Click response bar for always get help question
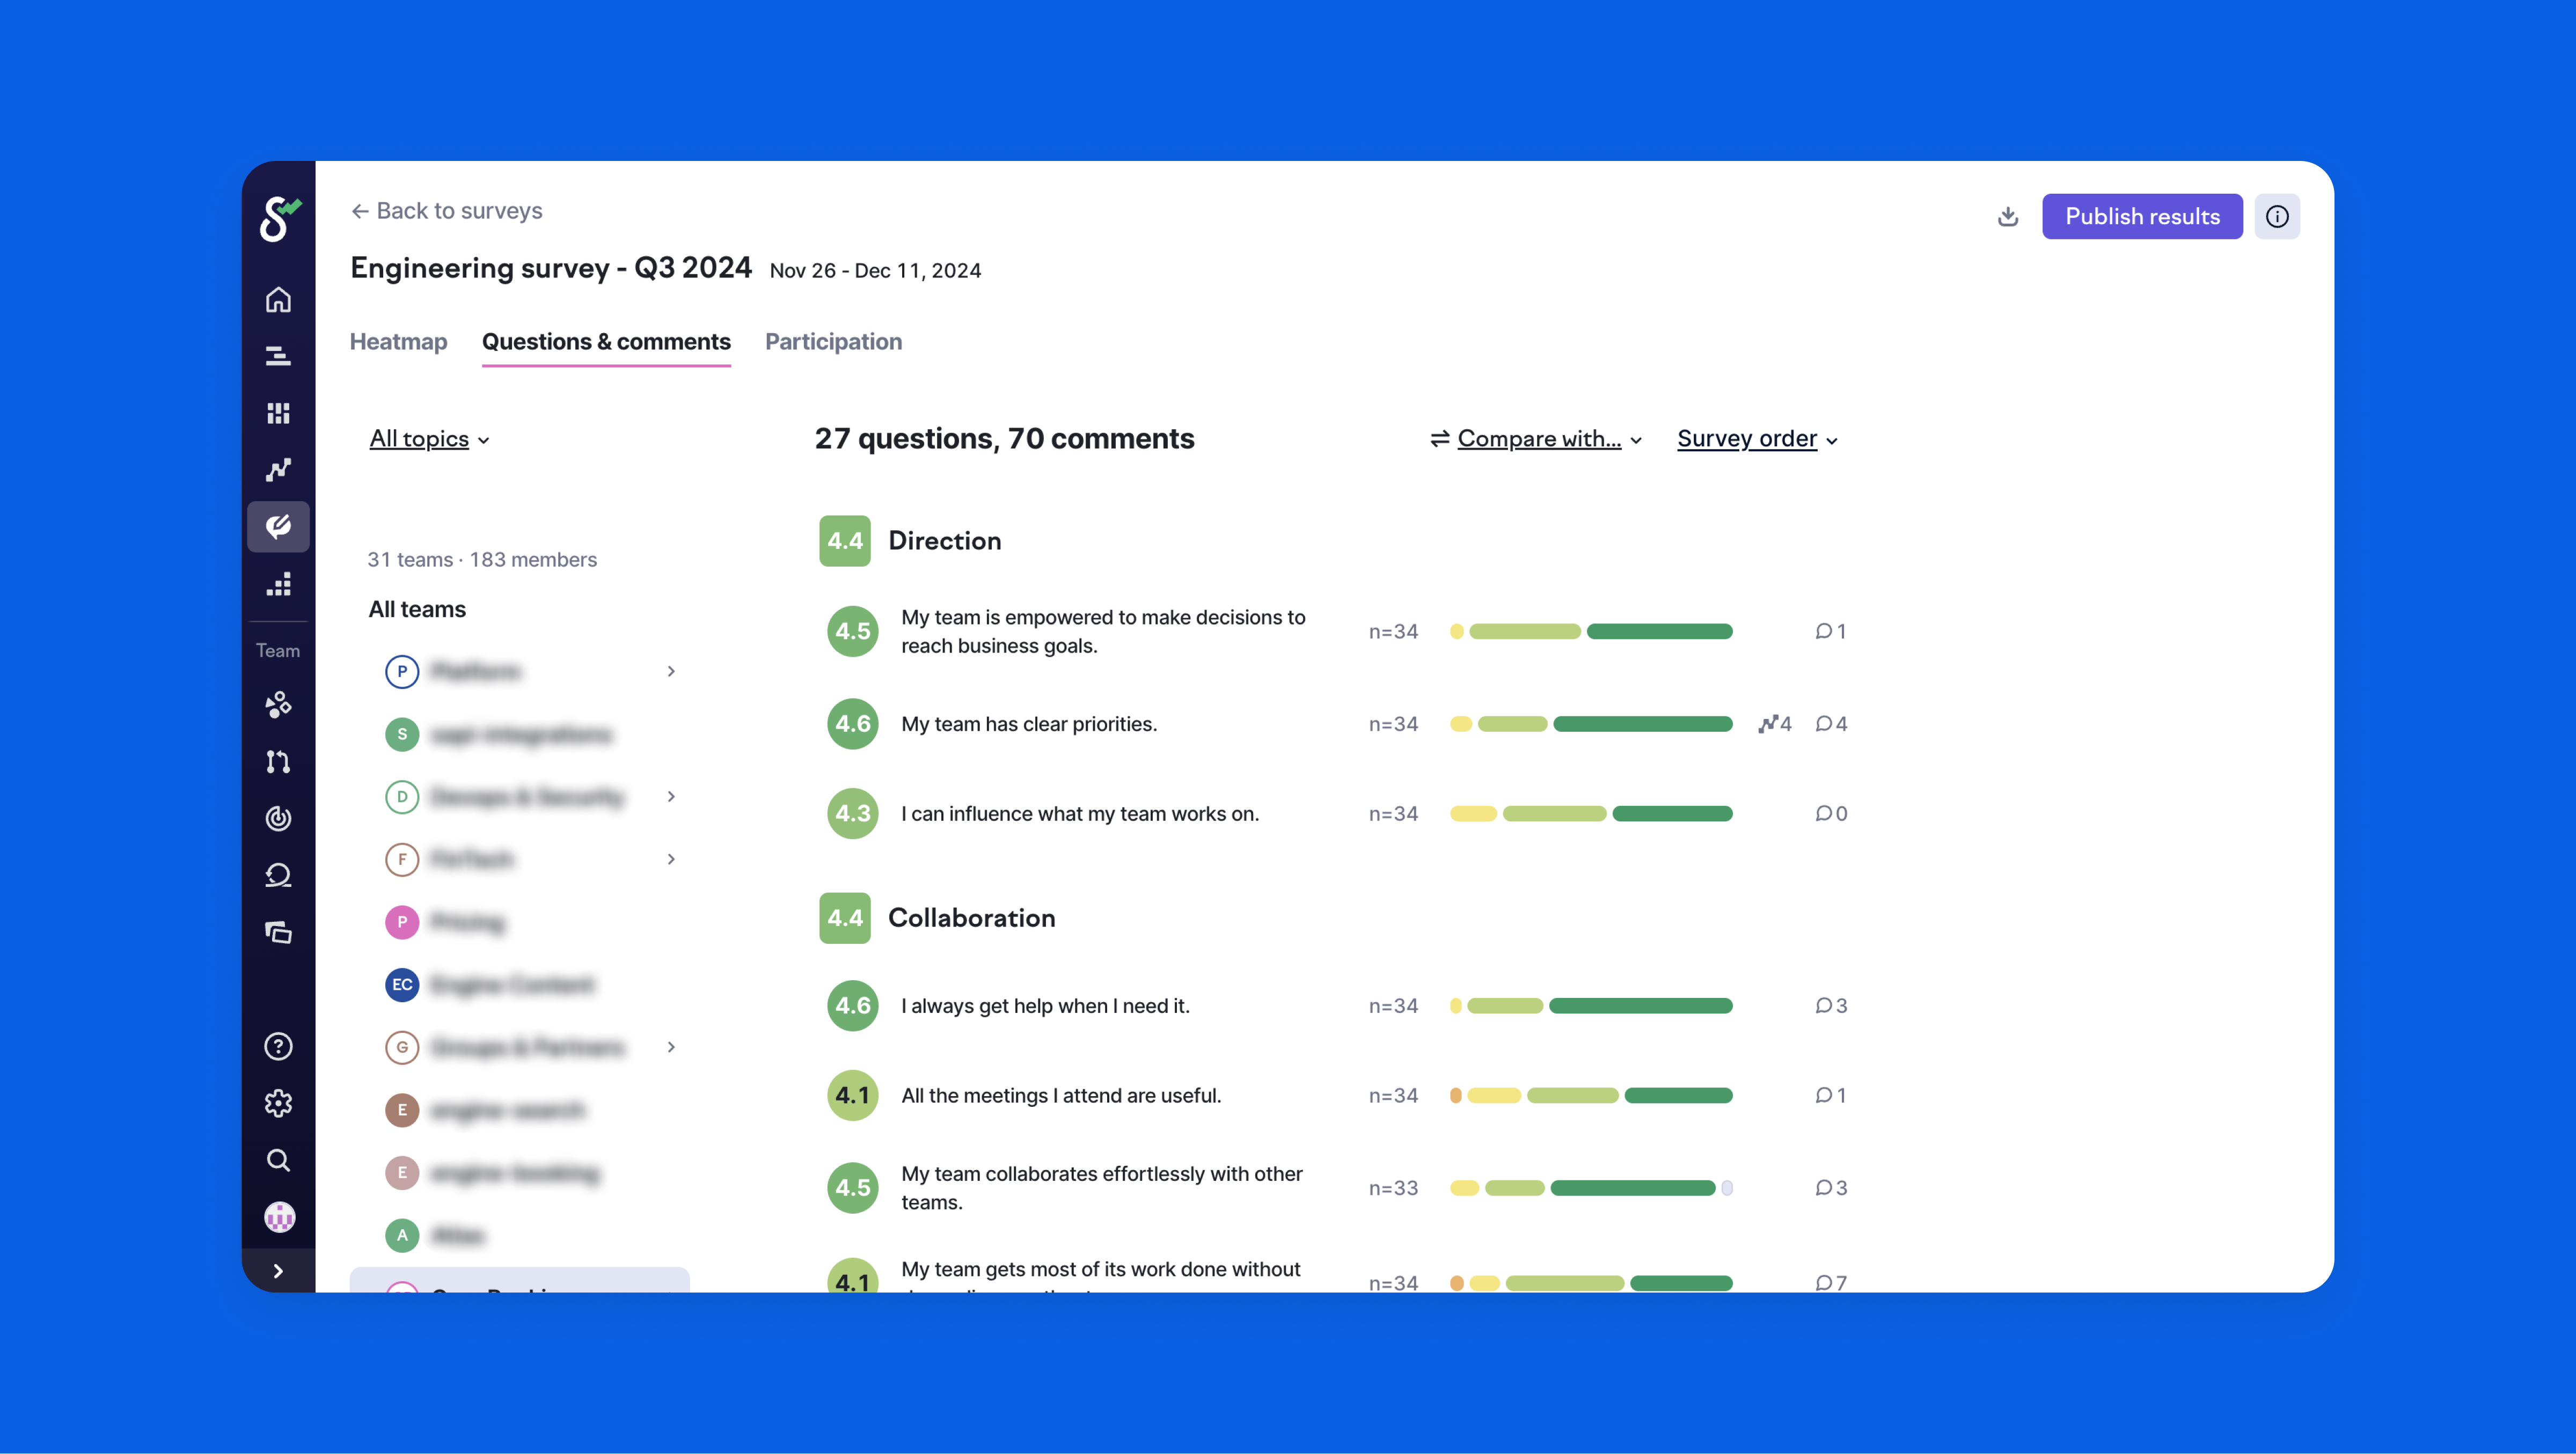The height and width of the screenshot is (1454, 2576). point(1590,1006)
